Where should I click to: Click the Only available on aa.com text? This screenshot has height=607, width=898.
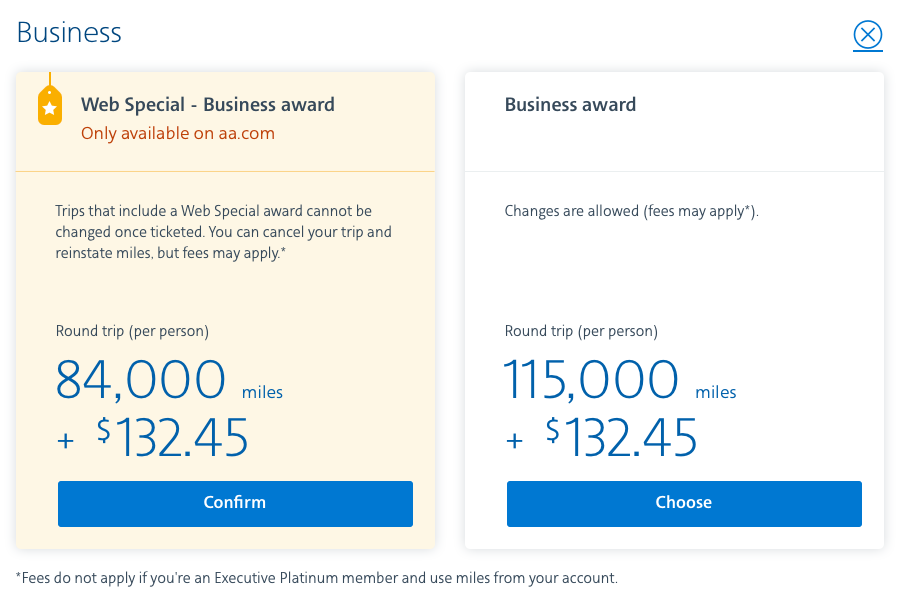[x=178, y=133]
